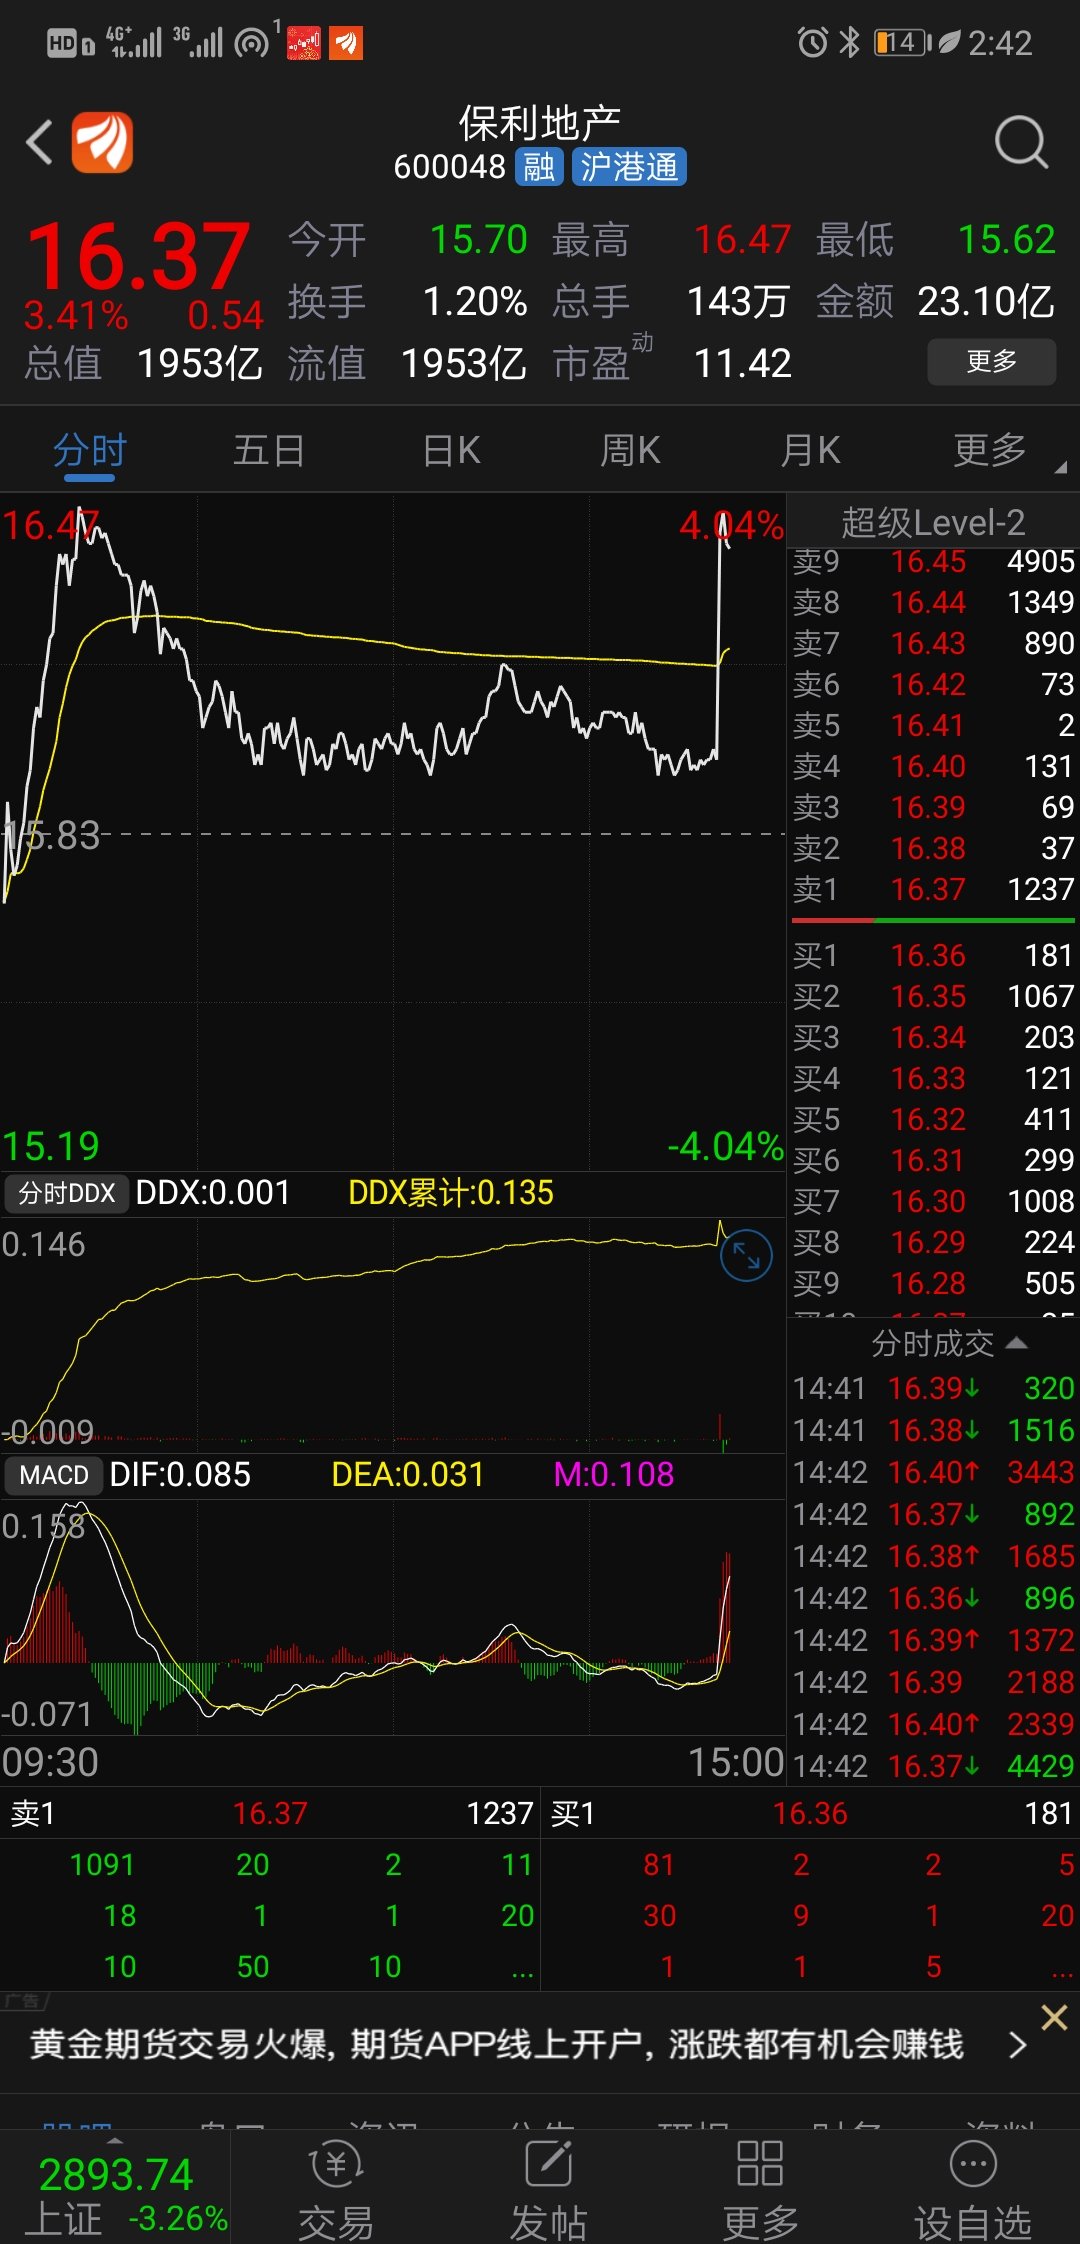Open the orange Eastmoney logo icon
Image resolution: width=1080 pixels, height=2244 pixels.
pos(102,142)
